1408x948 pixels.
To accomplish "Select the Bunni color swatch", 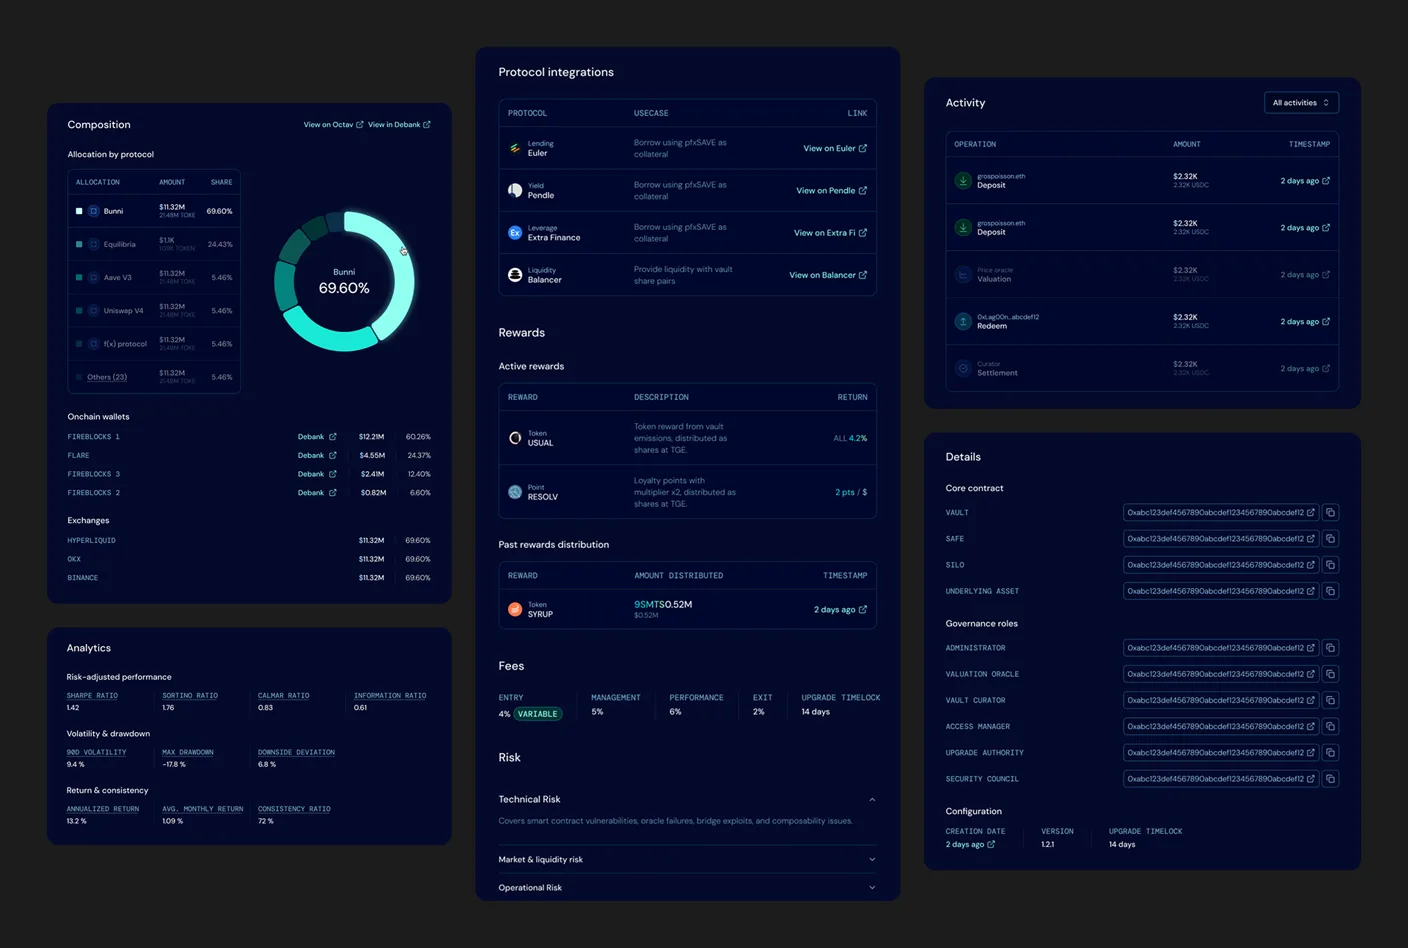I will click(79, 211).
